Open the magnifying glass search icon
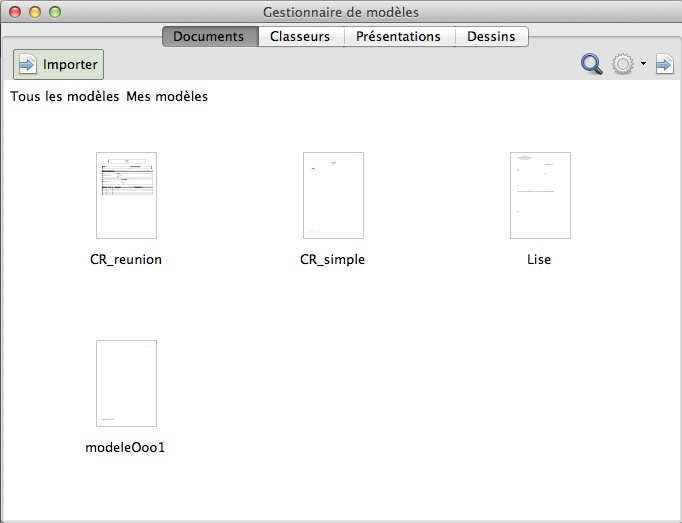Viewport: 682px width, 523px height. tap(592, 64)
